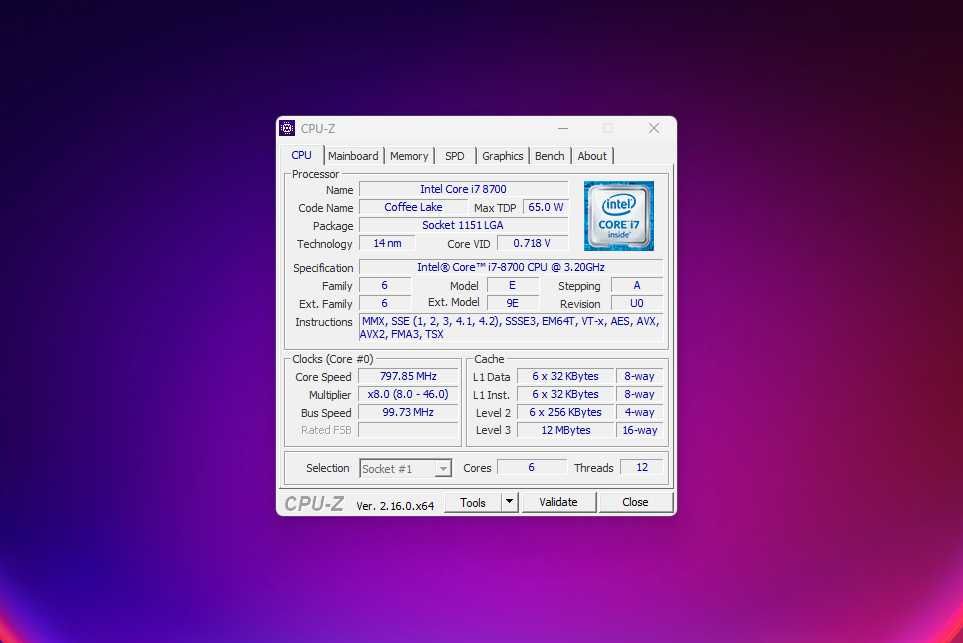This screenshot has width=963, height=643.
Task: Expand the Tools dropdown arrow
Action: point(509,502)
